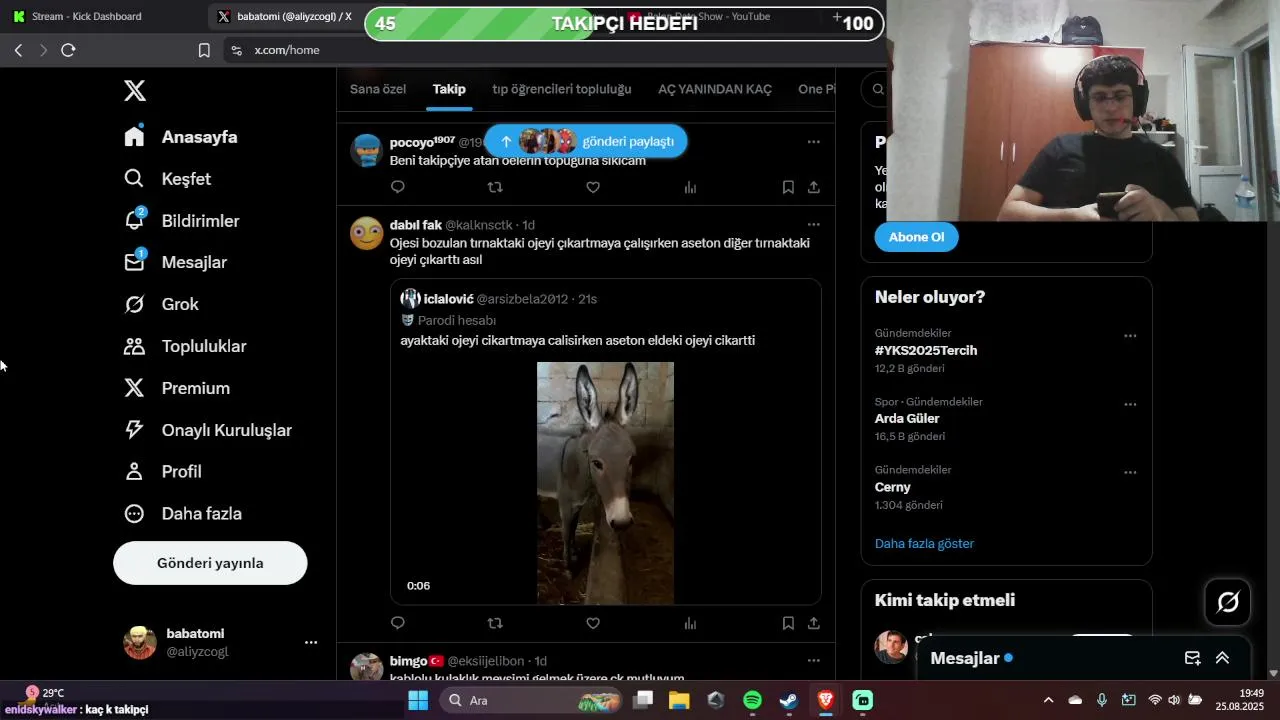Open Steam from taskbar
1280x720 pixels.
(x=789, y=701)
